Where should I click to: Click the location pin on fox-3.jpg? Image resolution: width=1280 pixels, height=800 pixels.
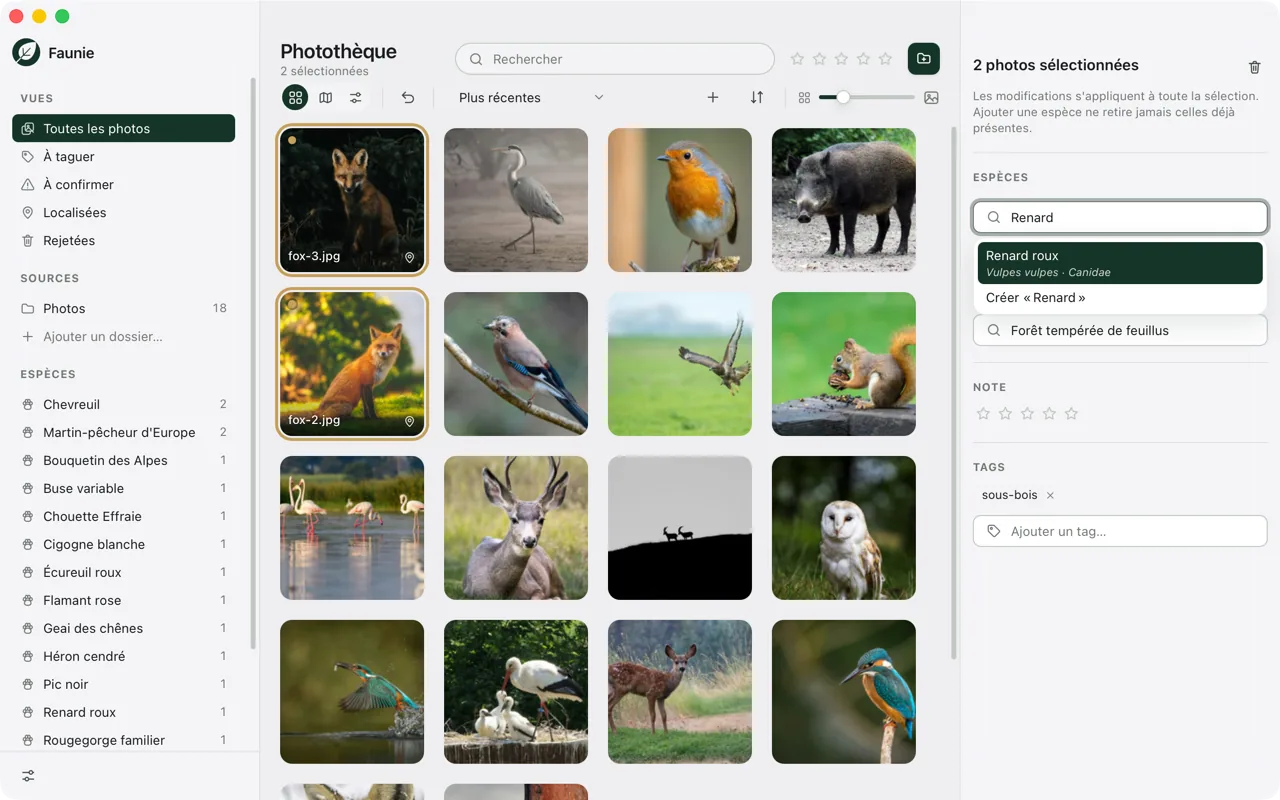[409, 257]
